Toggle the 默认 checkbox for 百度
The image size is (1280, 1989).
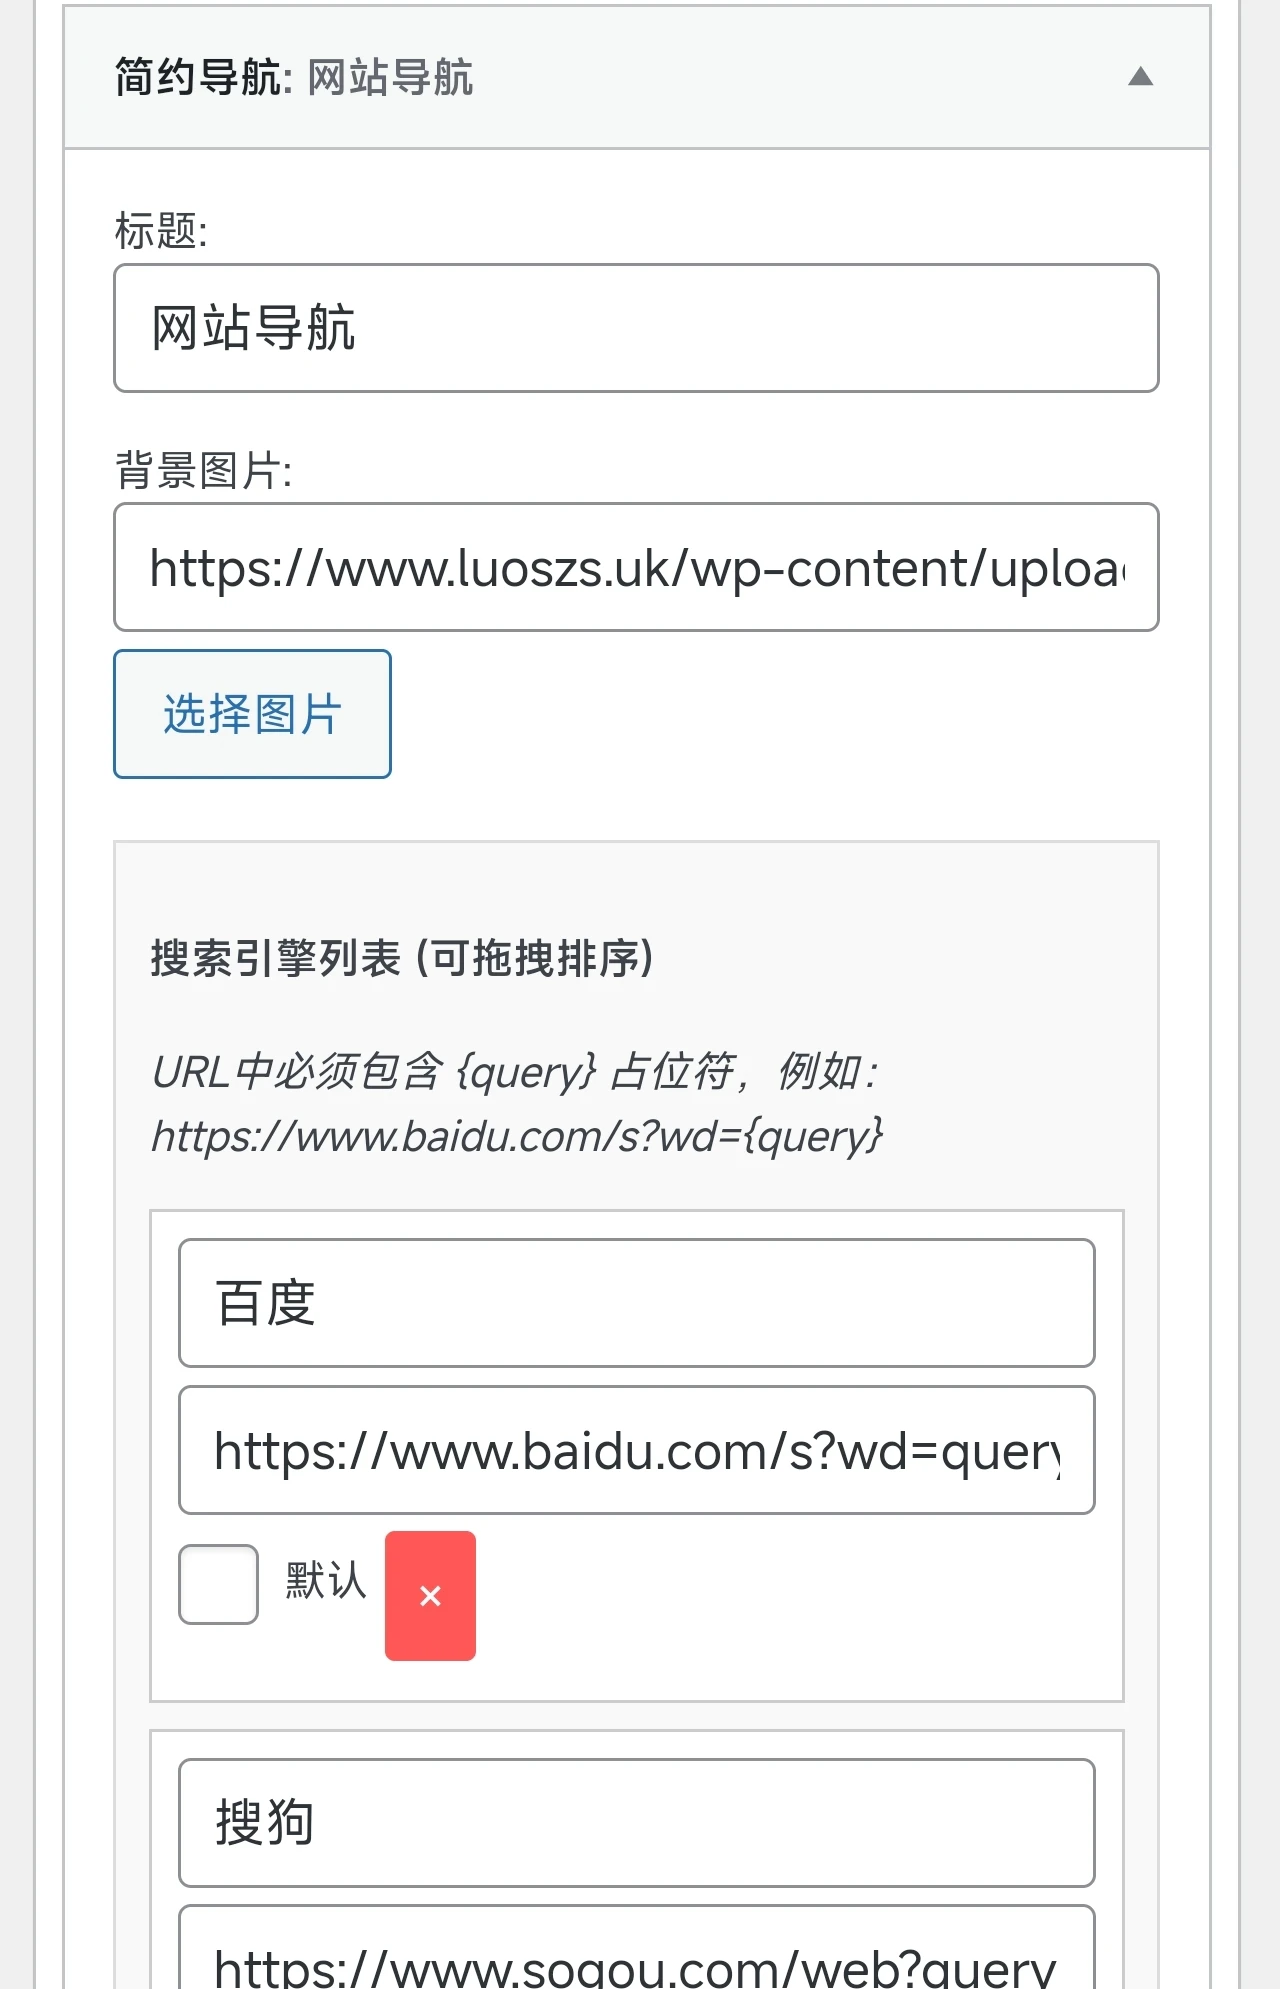(218, 1584)
